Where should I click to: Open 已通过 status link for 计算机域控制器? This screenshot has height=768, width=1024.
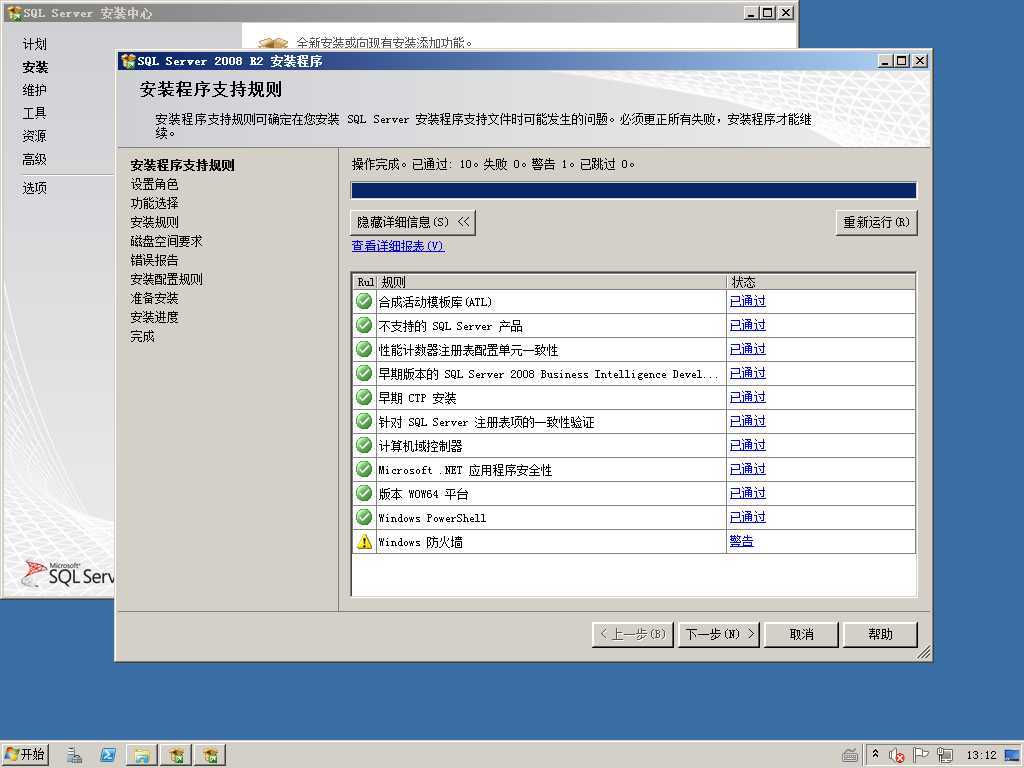[x=747, y=445]
